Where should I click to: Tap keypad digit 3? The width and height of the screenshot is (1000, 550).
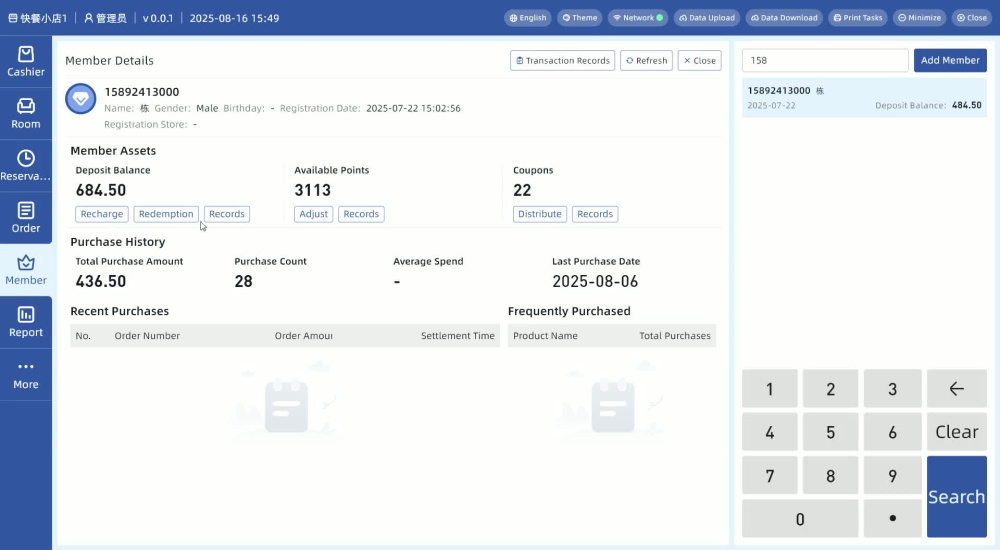click(892, 389)
